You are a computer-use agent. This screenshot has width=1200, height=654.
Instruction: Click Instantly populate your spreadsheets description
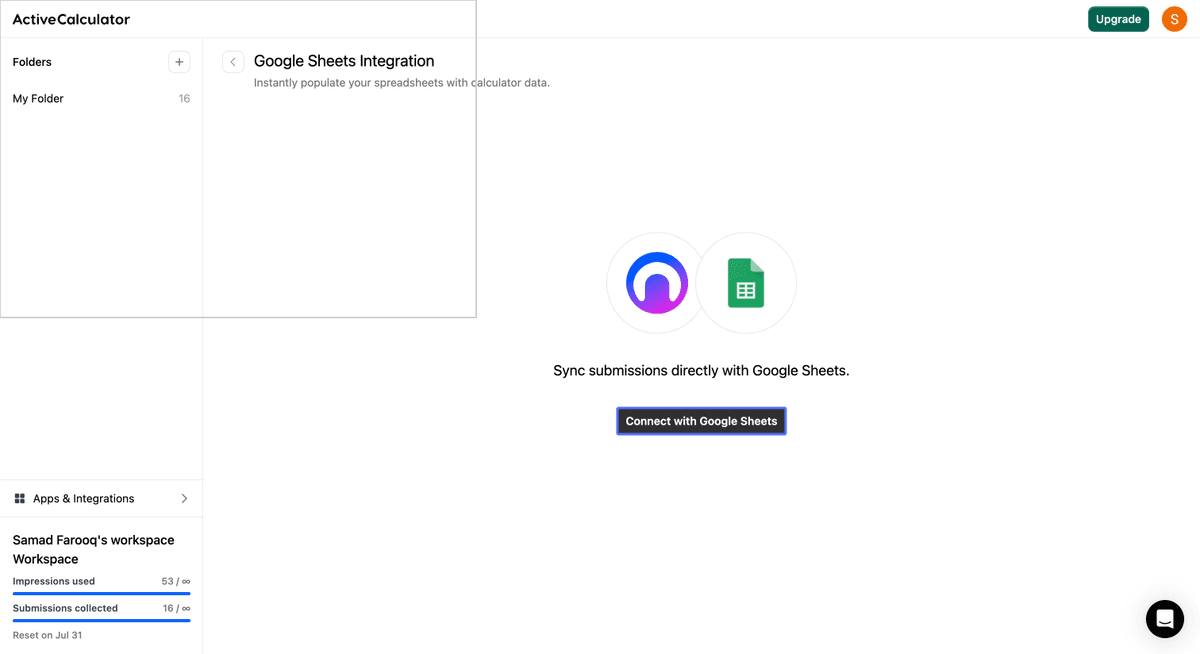tap(402, 83)
